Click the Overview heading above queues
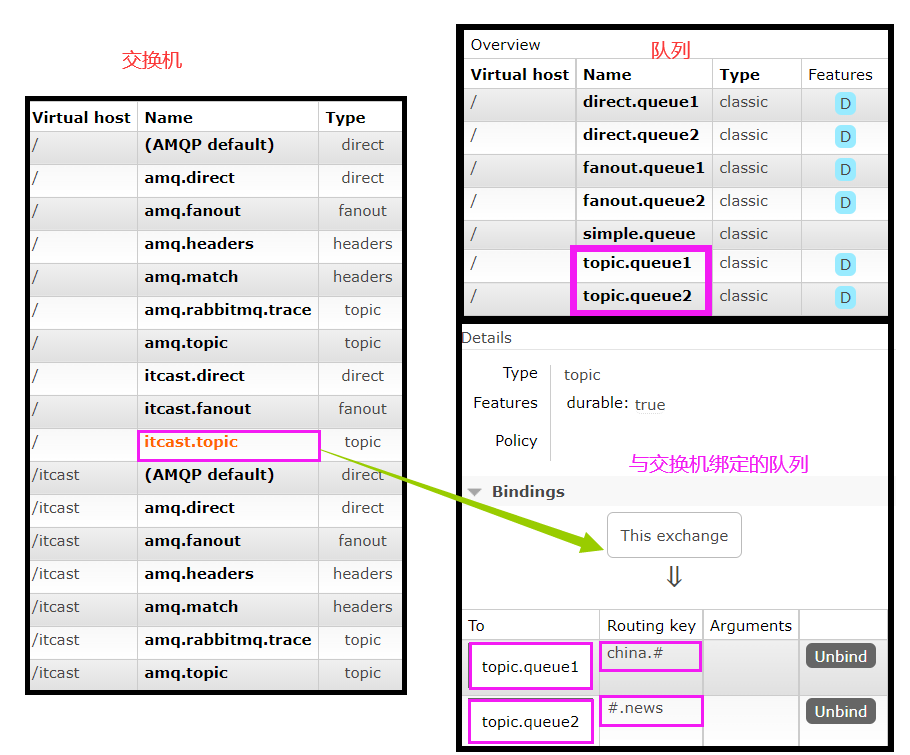Image resolution: width=910 pixels, height=755 pixels. point(505,45)
